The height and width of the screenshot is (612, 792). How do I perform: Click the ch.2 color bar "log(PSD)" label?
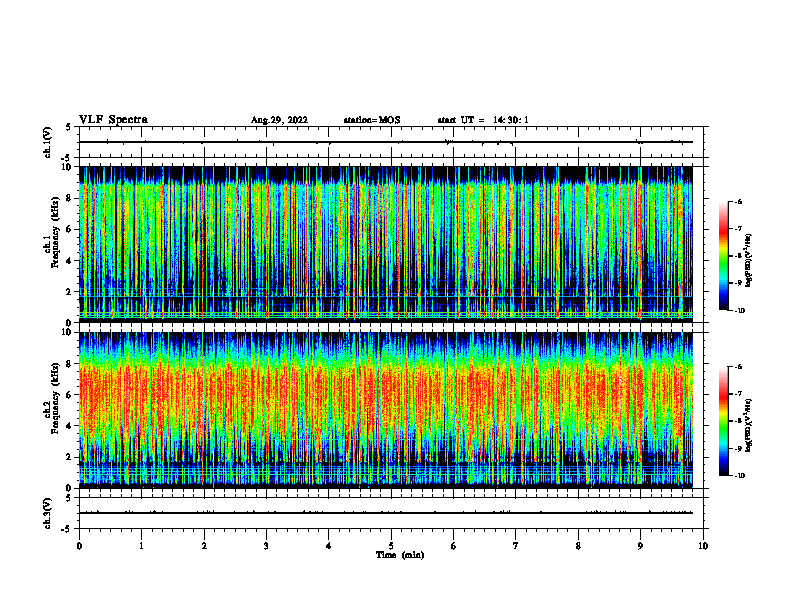pos(749,426)
